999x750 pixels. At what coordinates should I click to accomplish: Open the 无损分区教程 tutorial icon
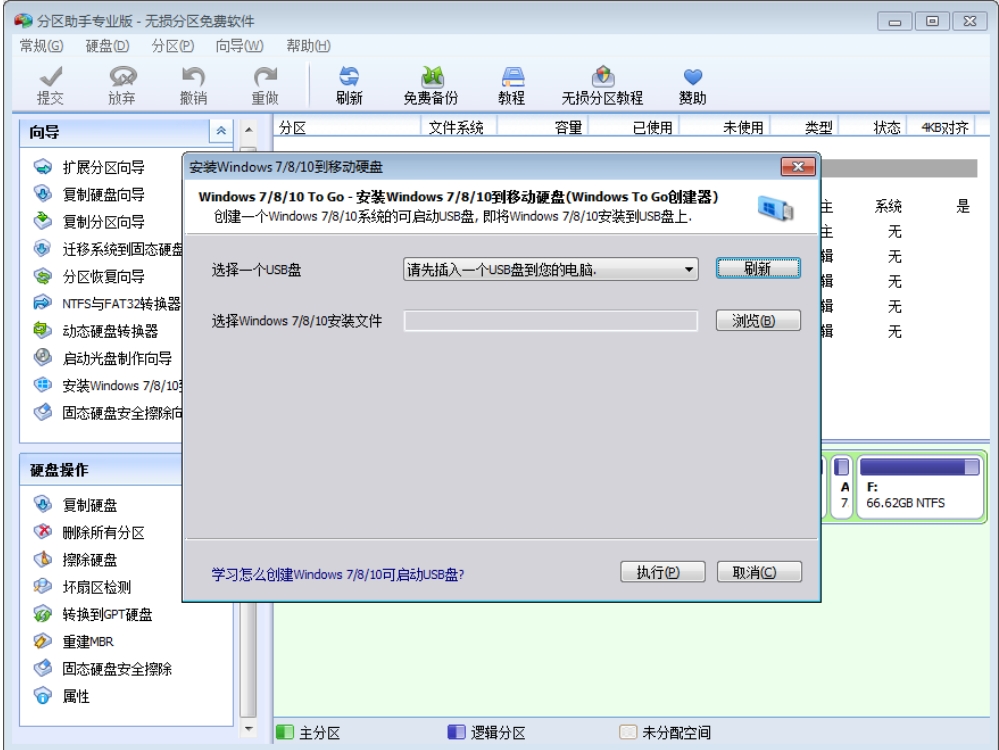point(603,77)
